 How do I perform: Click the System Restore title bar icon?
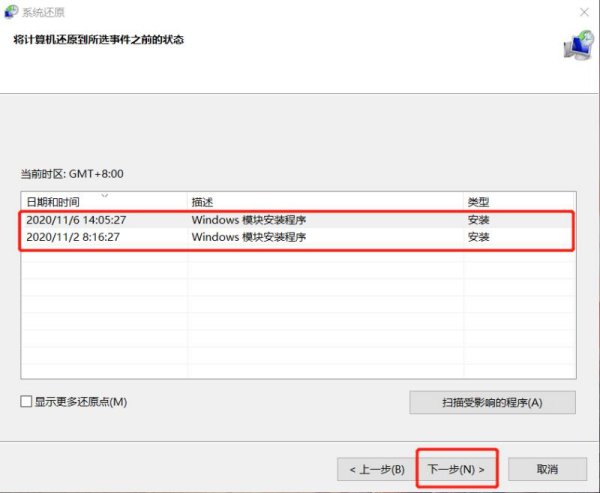coord(13,13)
